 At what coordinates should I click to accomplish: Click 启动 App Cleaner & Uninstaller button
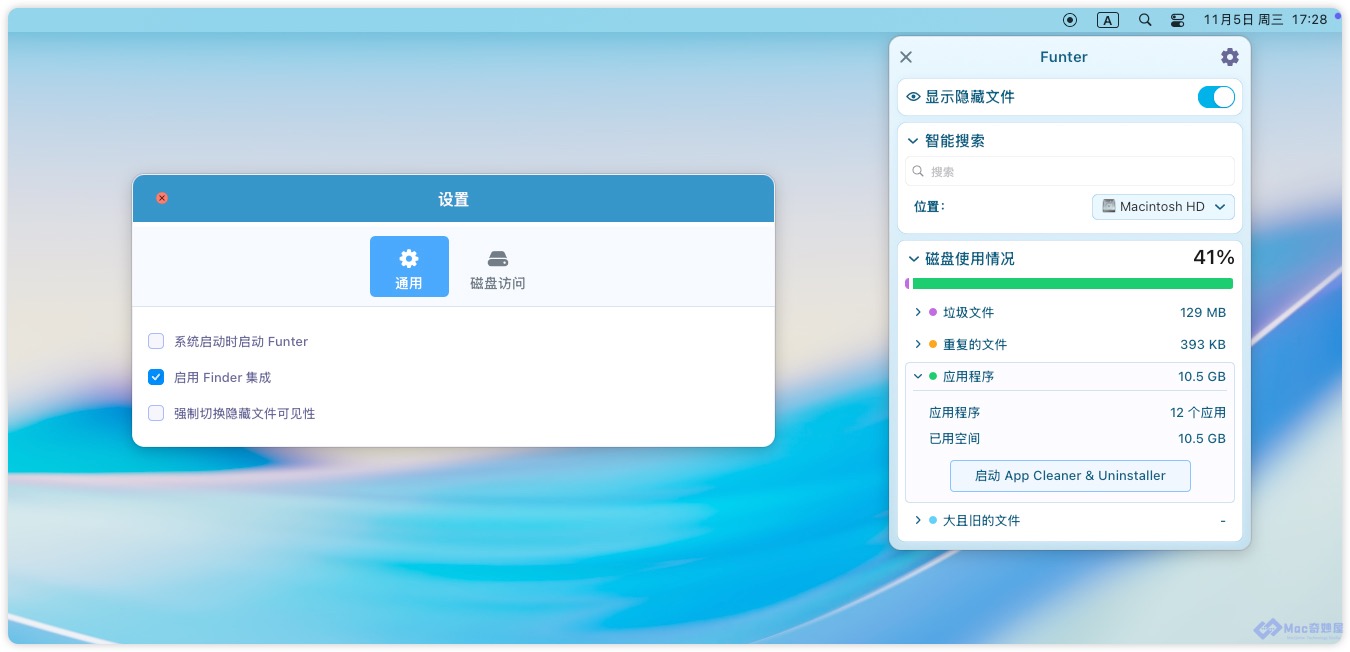coord(1070,476)
